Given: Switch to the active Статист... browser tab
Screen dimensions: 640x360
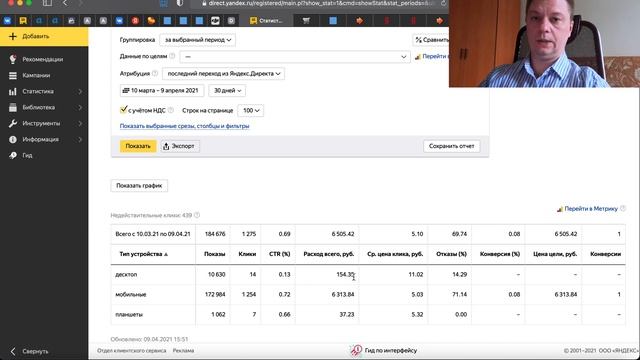Looking at the screenshot, I should click(265, 20).
